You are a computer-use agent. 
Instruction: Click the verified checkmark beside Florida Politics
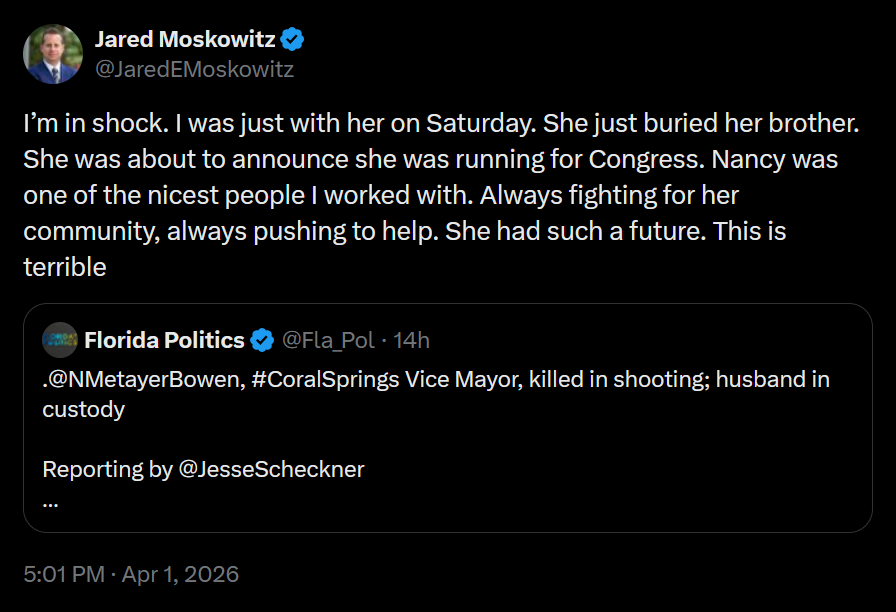tap(262, 340)
